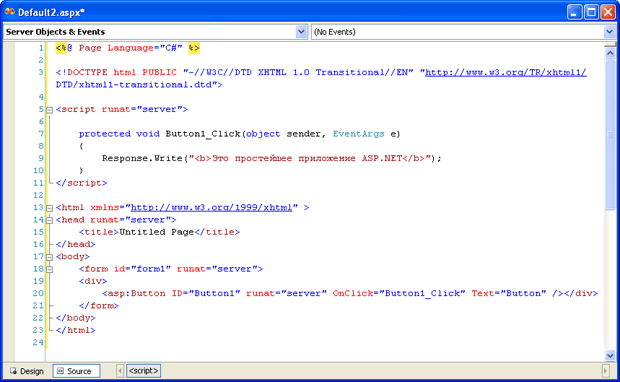620x382 pixels.
Task: Click vertical scrollbar up arrow
Action: pyautogui.click(x=610, y=53)
